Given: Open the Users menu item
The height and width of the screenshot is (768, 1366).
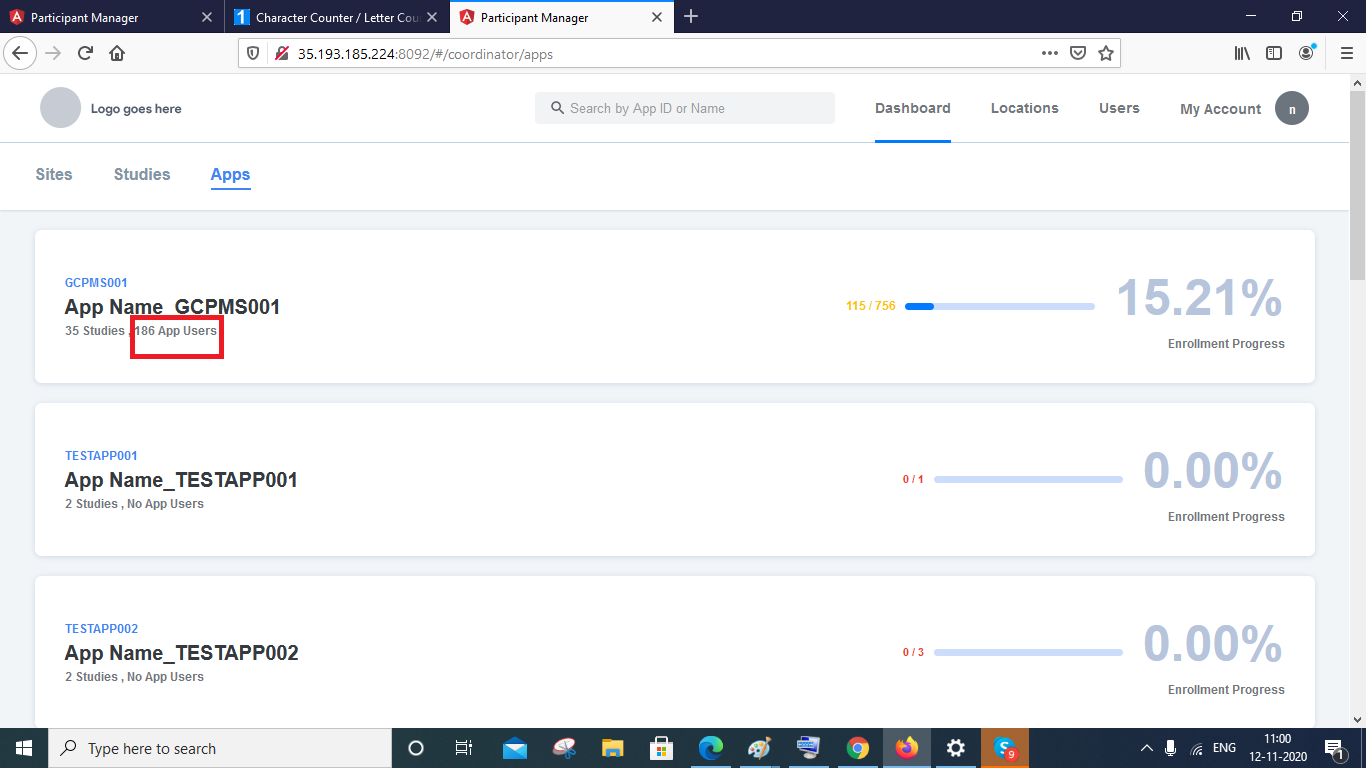Looking at the screenshot, I should click(x=1119, y=108).
